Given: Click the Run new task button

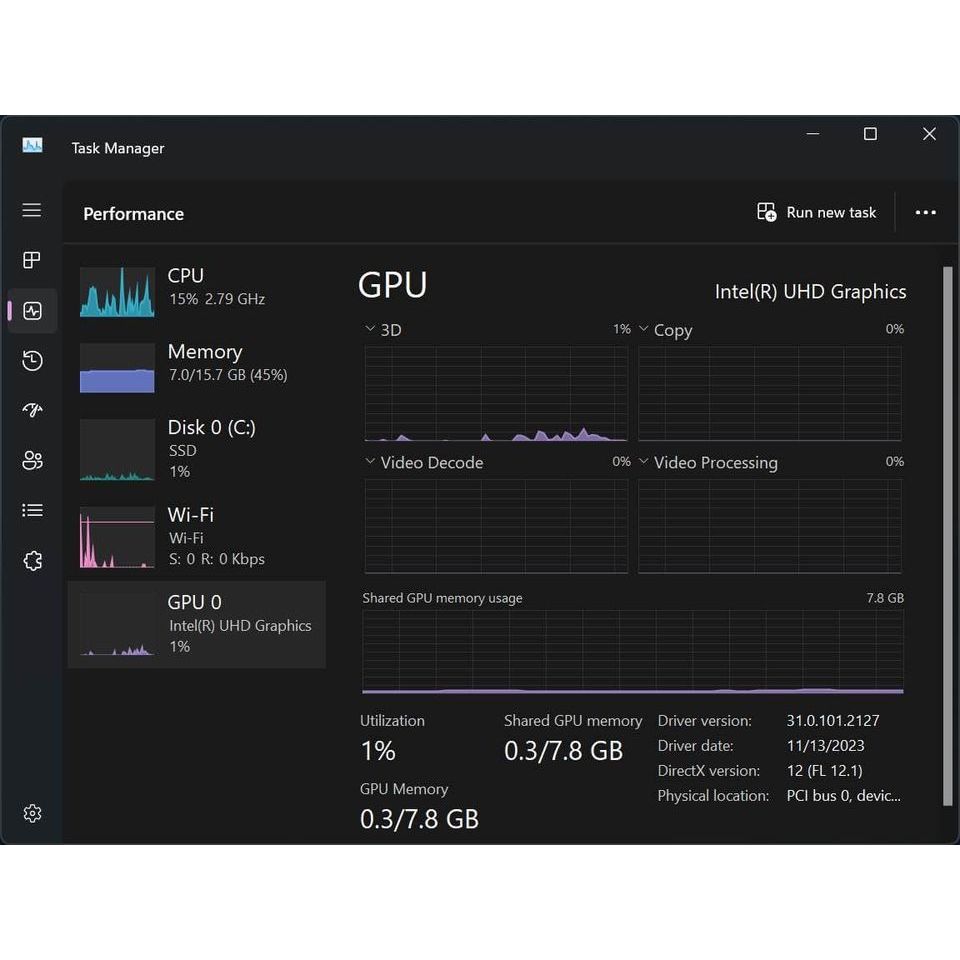Looking at the screenshot, I should coord(816,212).
